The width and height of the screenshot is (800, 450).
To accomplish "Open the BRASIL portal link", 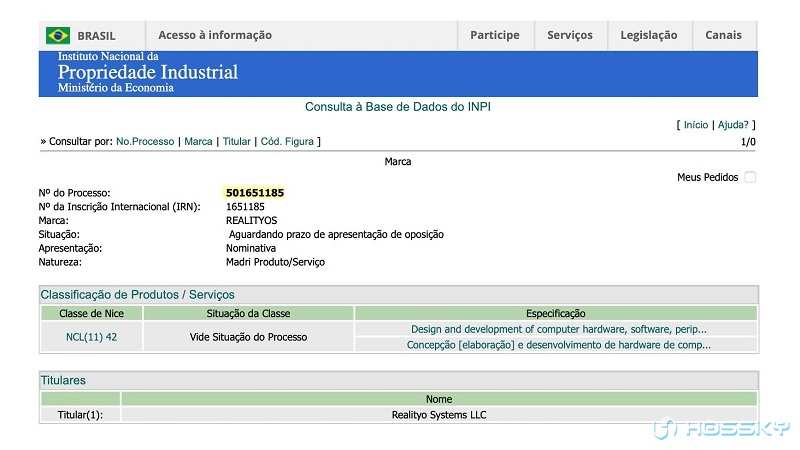I will click(96, 36).
